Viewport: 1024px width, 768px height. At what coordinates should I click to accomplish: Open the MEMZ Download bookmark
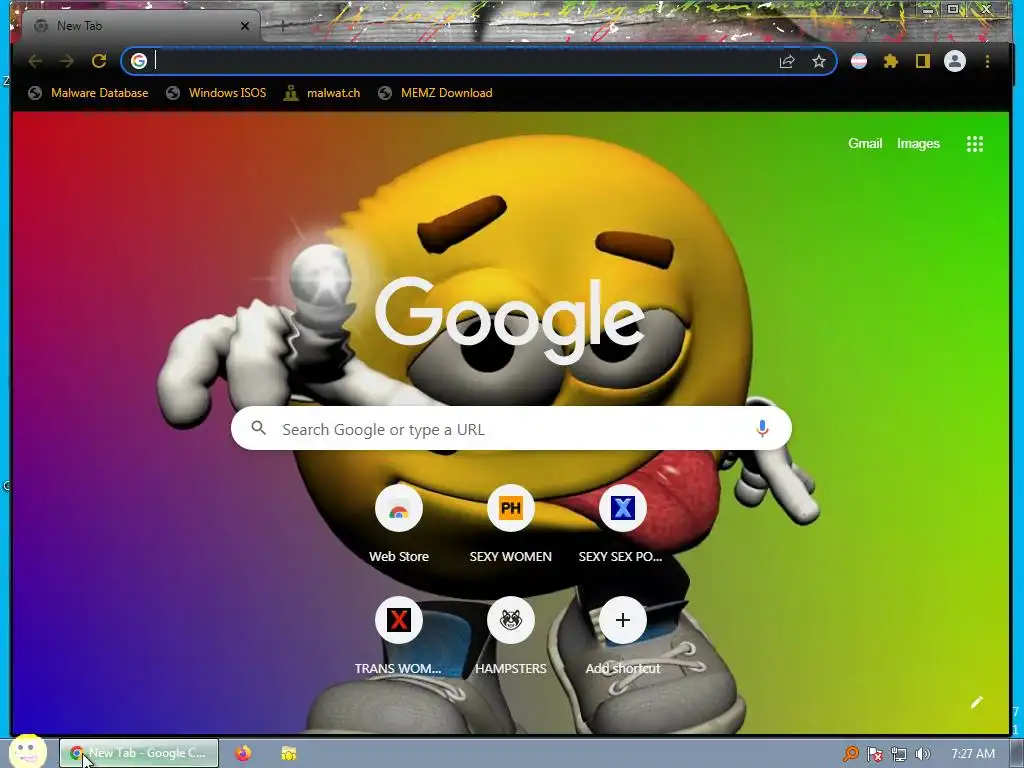[x=435, y=93]
